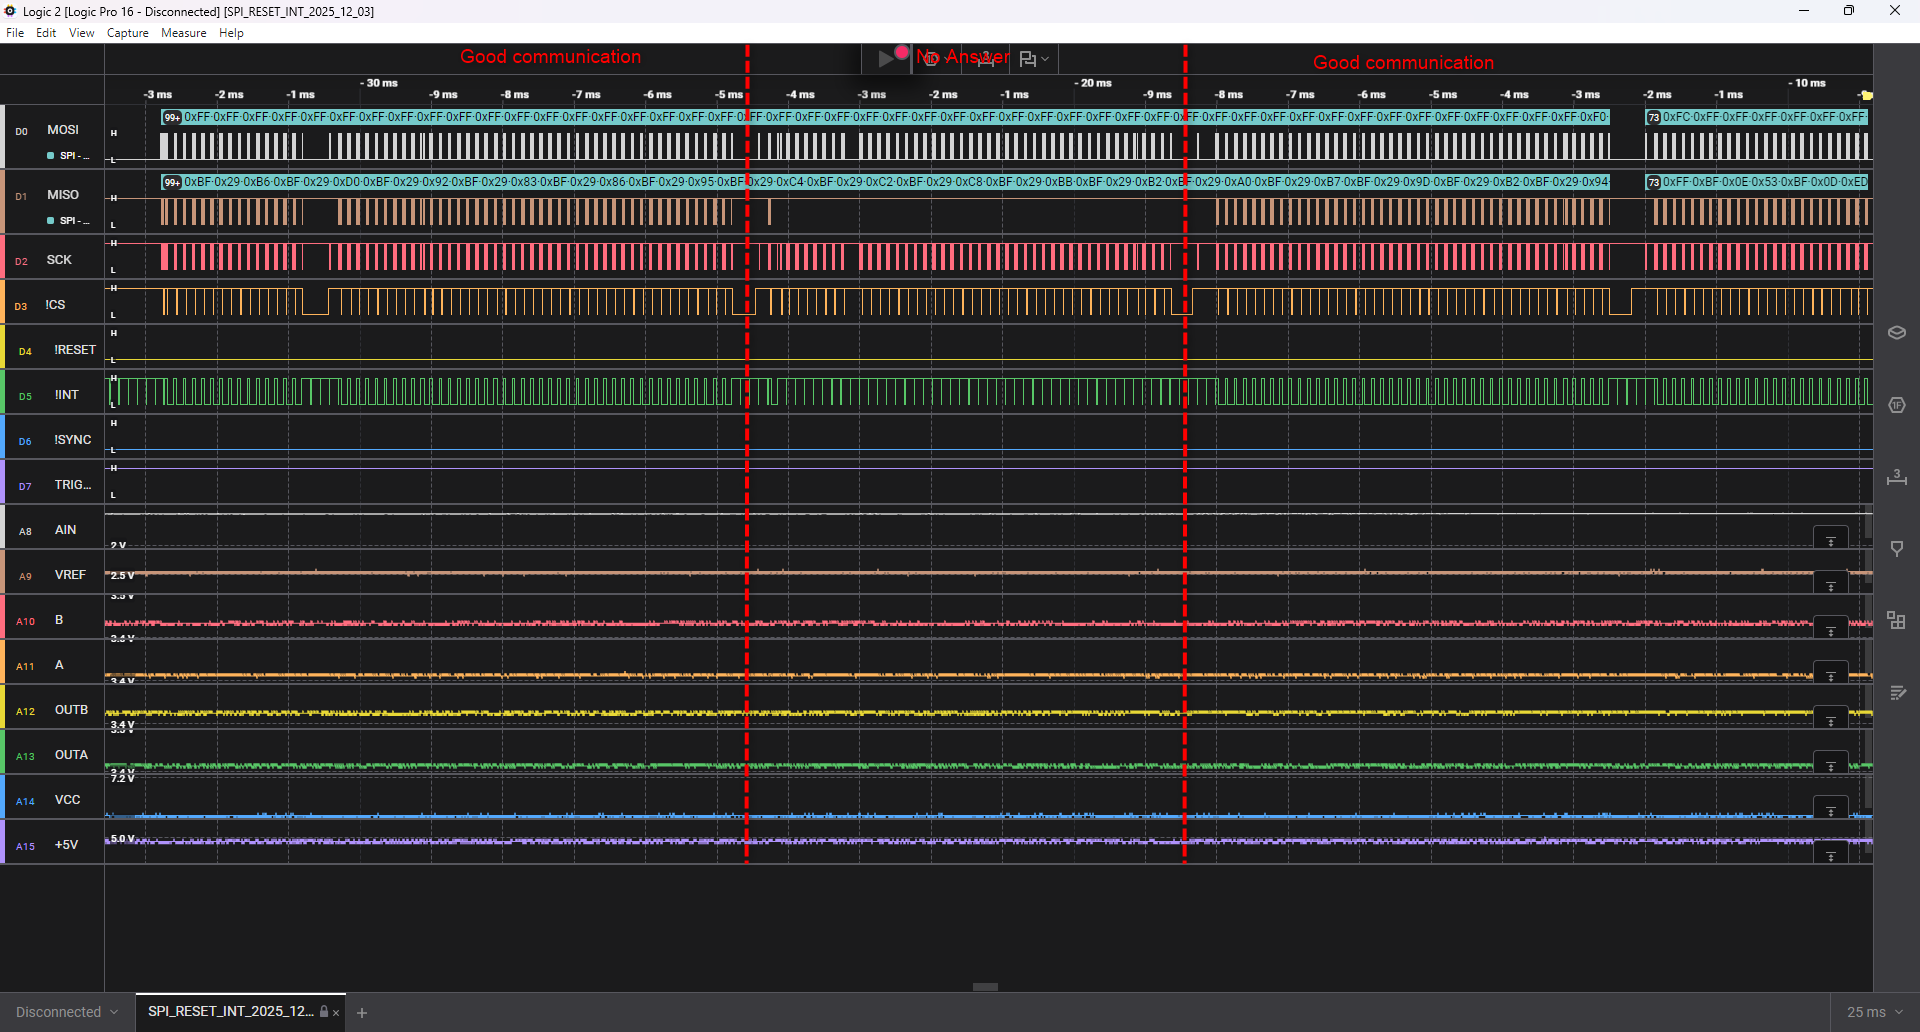Select the !RESET channel label
Viewport: 1920px width, 1032px height.
coord(75,350)
